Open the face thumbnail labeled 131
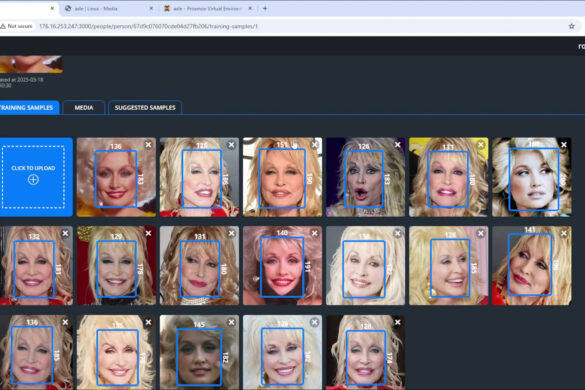This screenshot has width=585, height=390. pyautogui.click(x=199, y=265)
